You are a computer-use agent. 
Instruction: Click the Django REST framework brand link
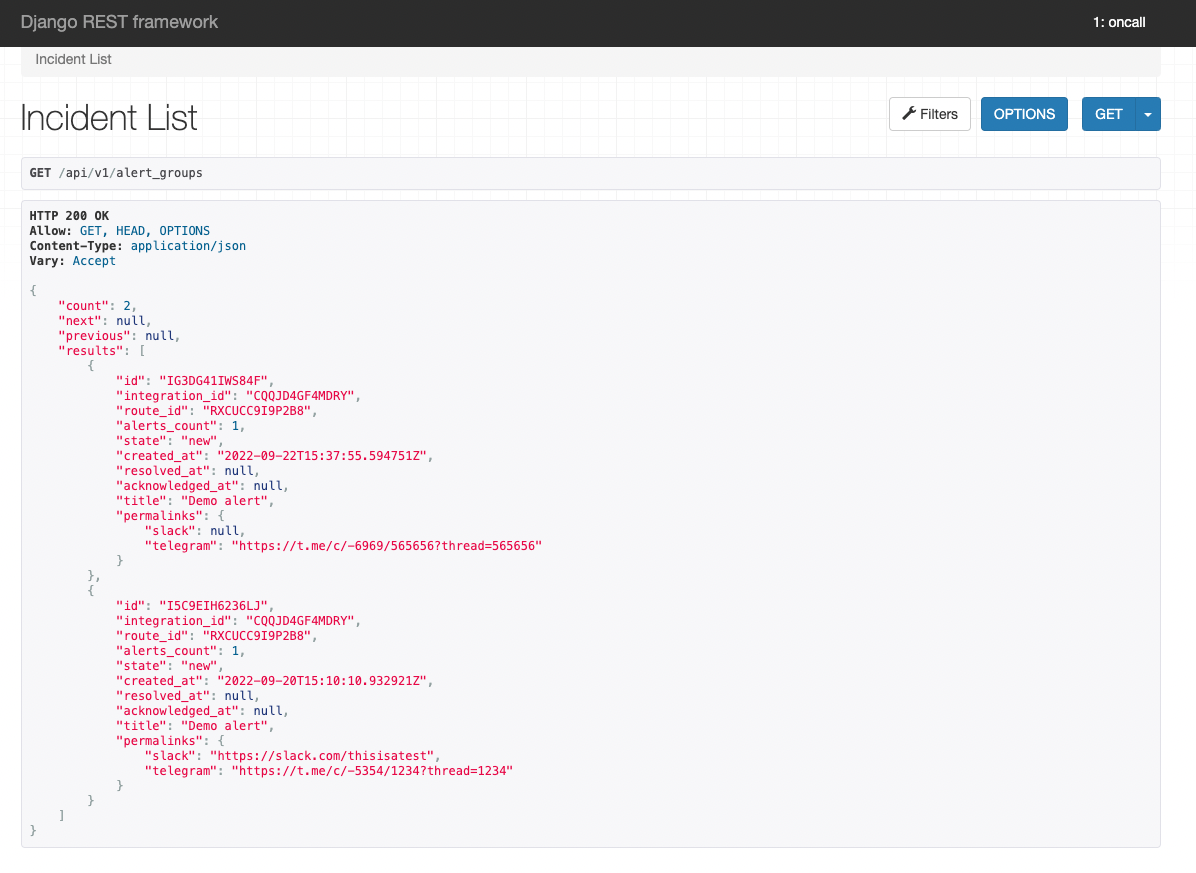tap(119, 21)
